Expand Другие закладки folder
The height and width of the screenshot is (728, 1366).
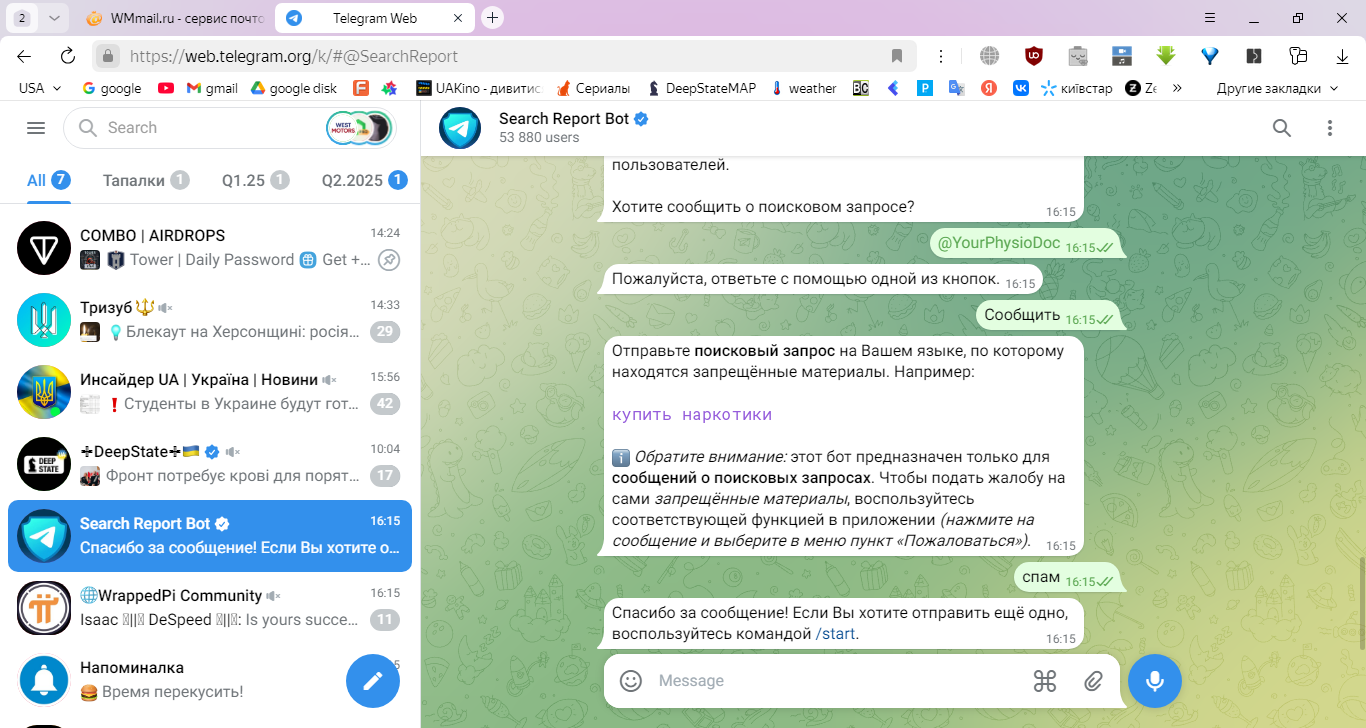click(1277, 88)
